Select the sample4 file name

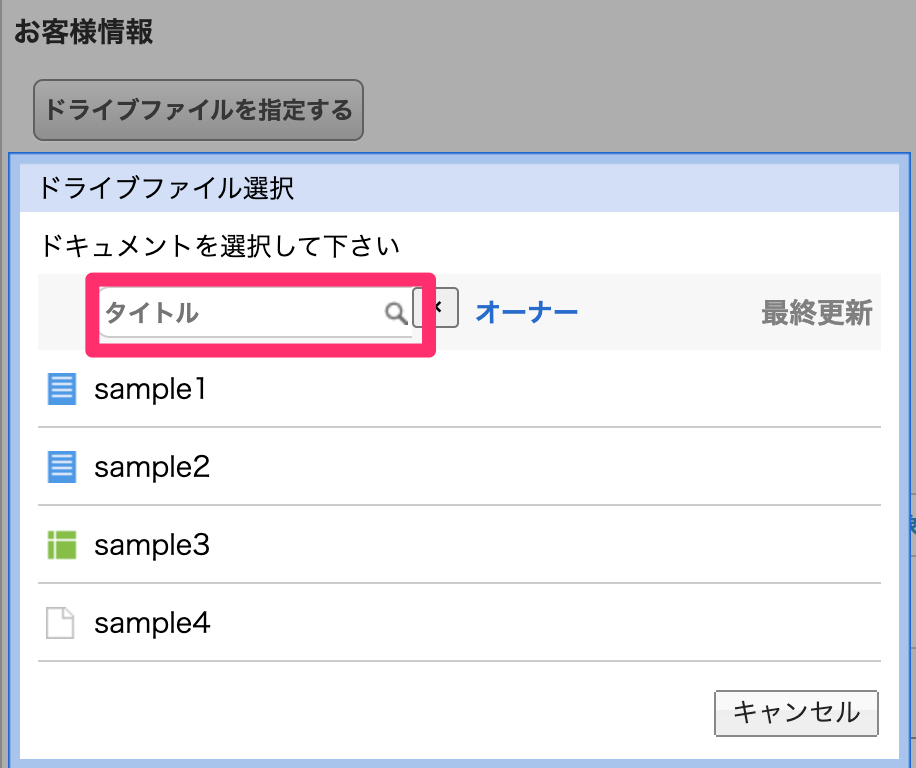coord(152,623)
